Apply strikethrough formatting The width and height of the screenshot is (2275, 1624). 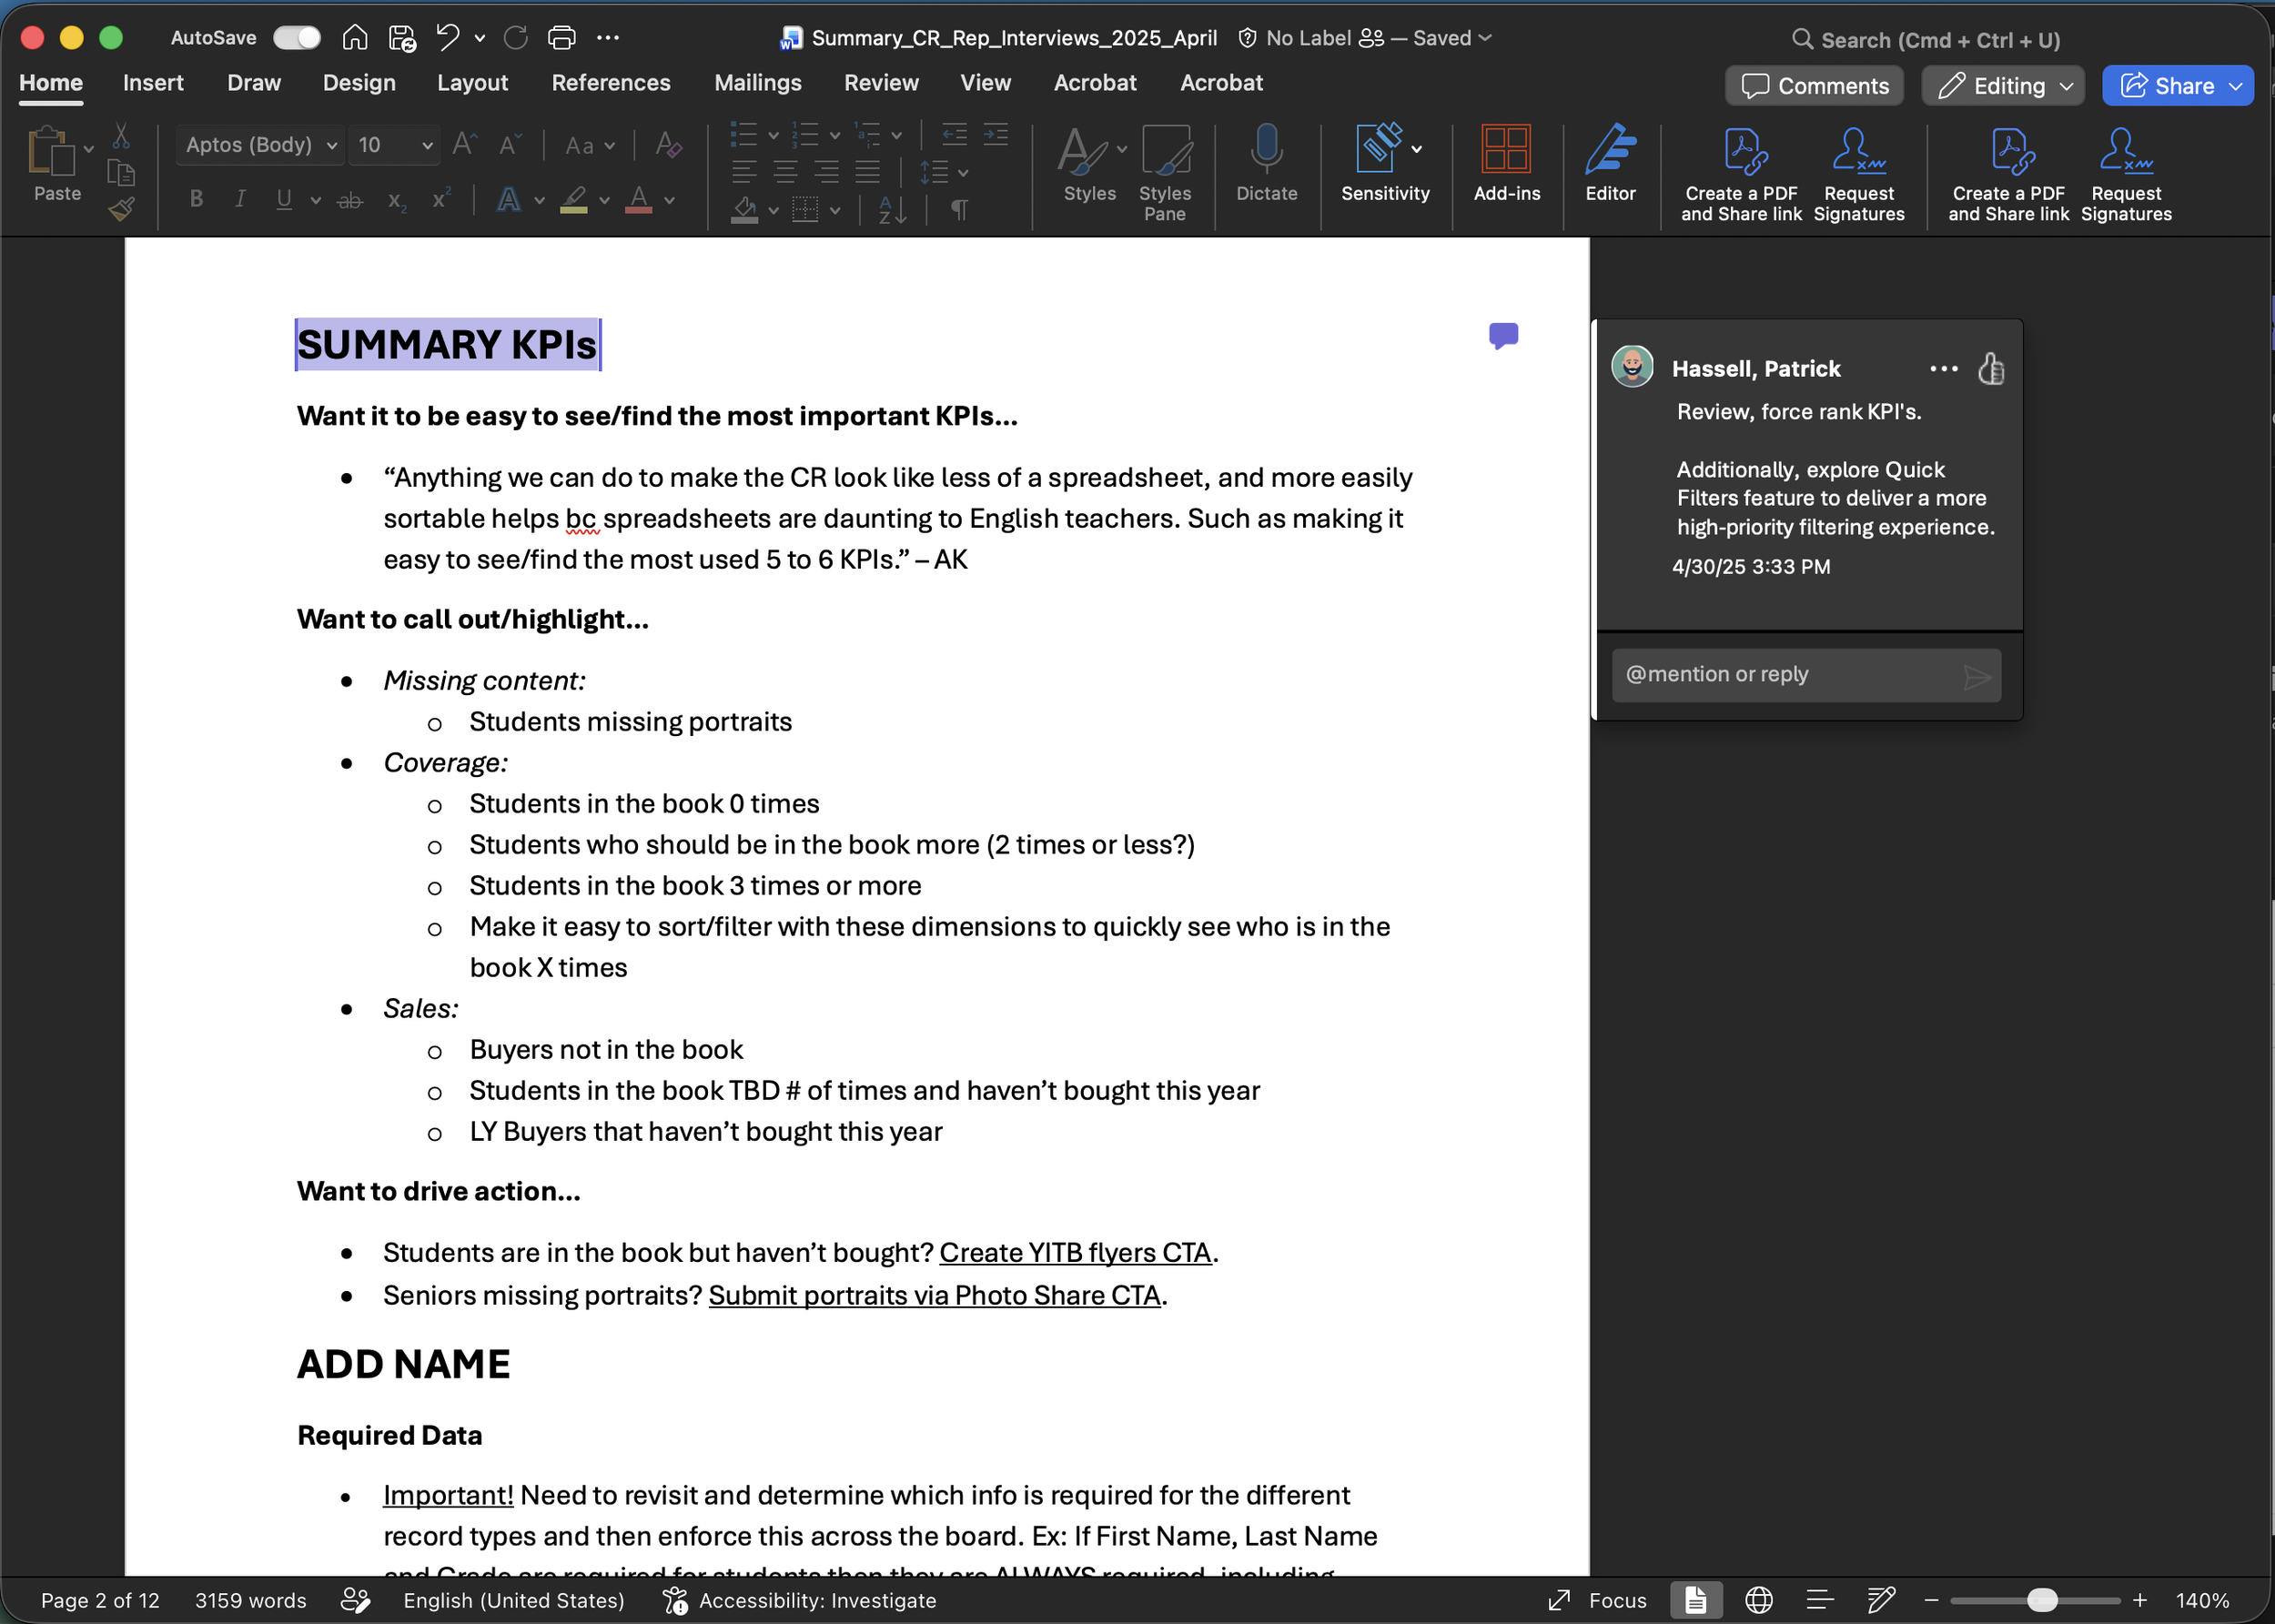click(350, 201)
